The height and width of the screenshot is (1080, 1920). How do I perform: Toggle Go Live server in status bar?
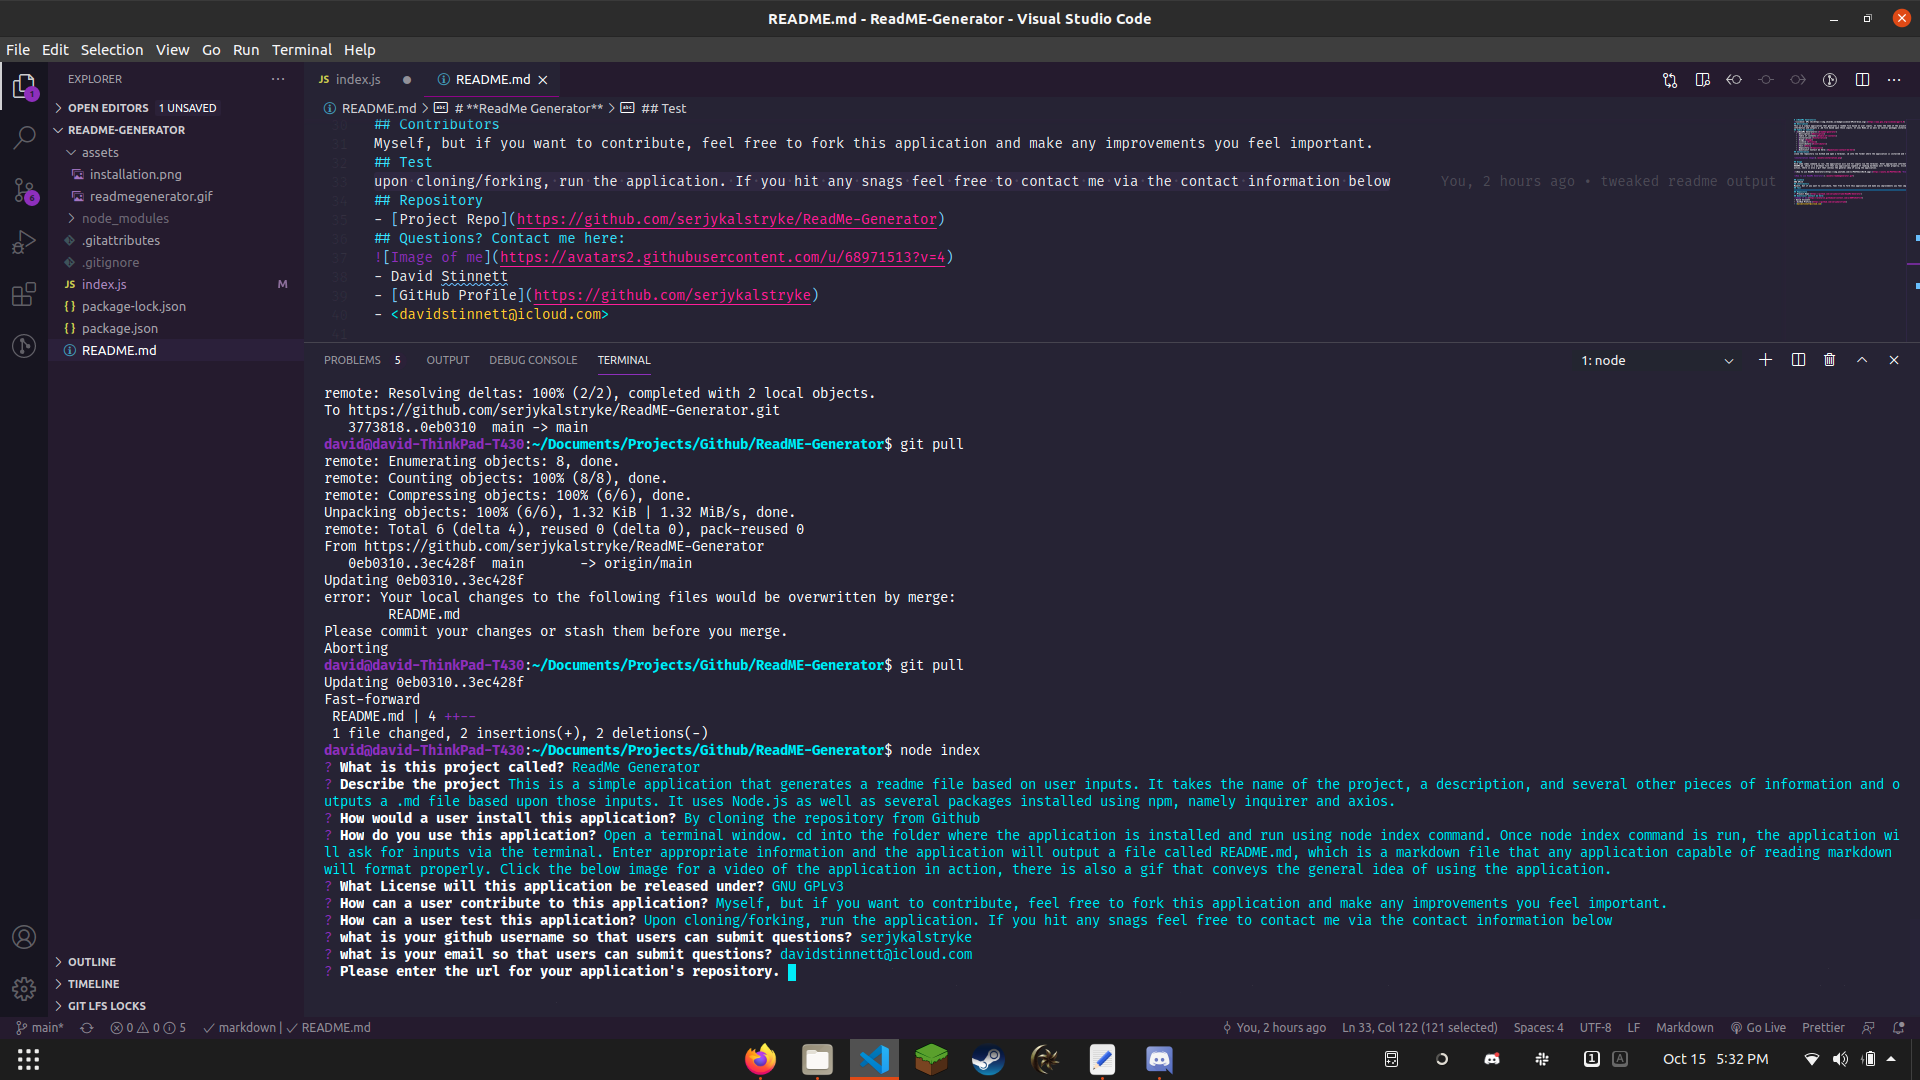1758,1028
